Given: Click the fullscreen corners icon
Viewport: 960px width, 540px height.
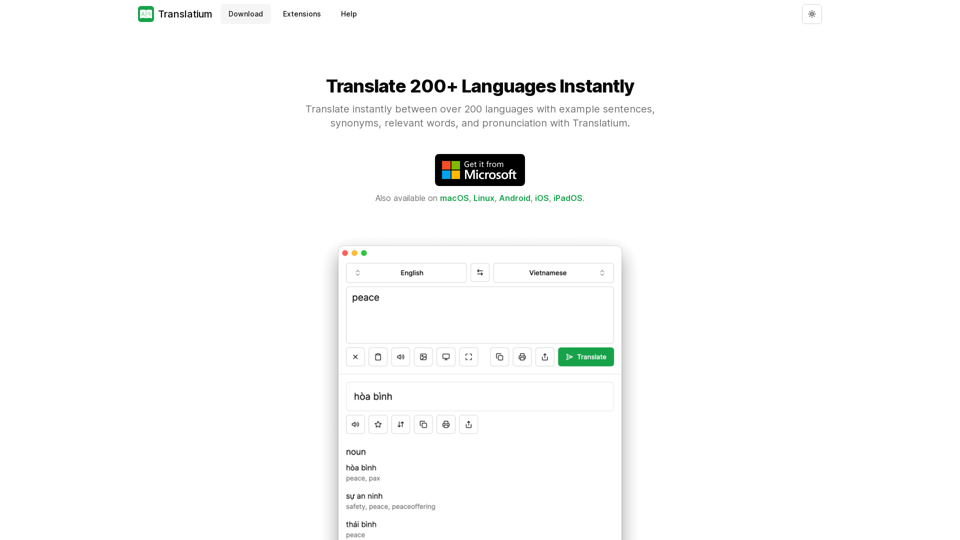Looking at the screenshot, I should click(x=468, y=357).
